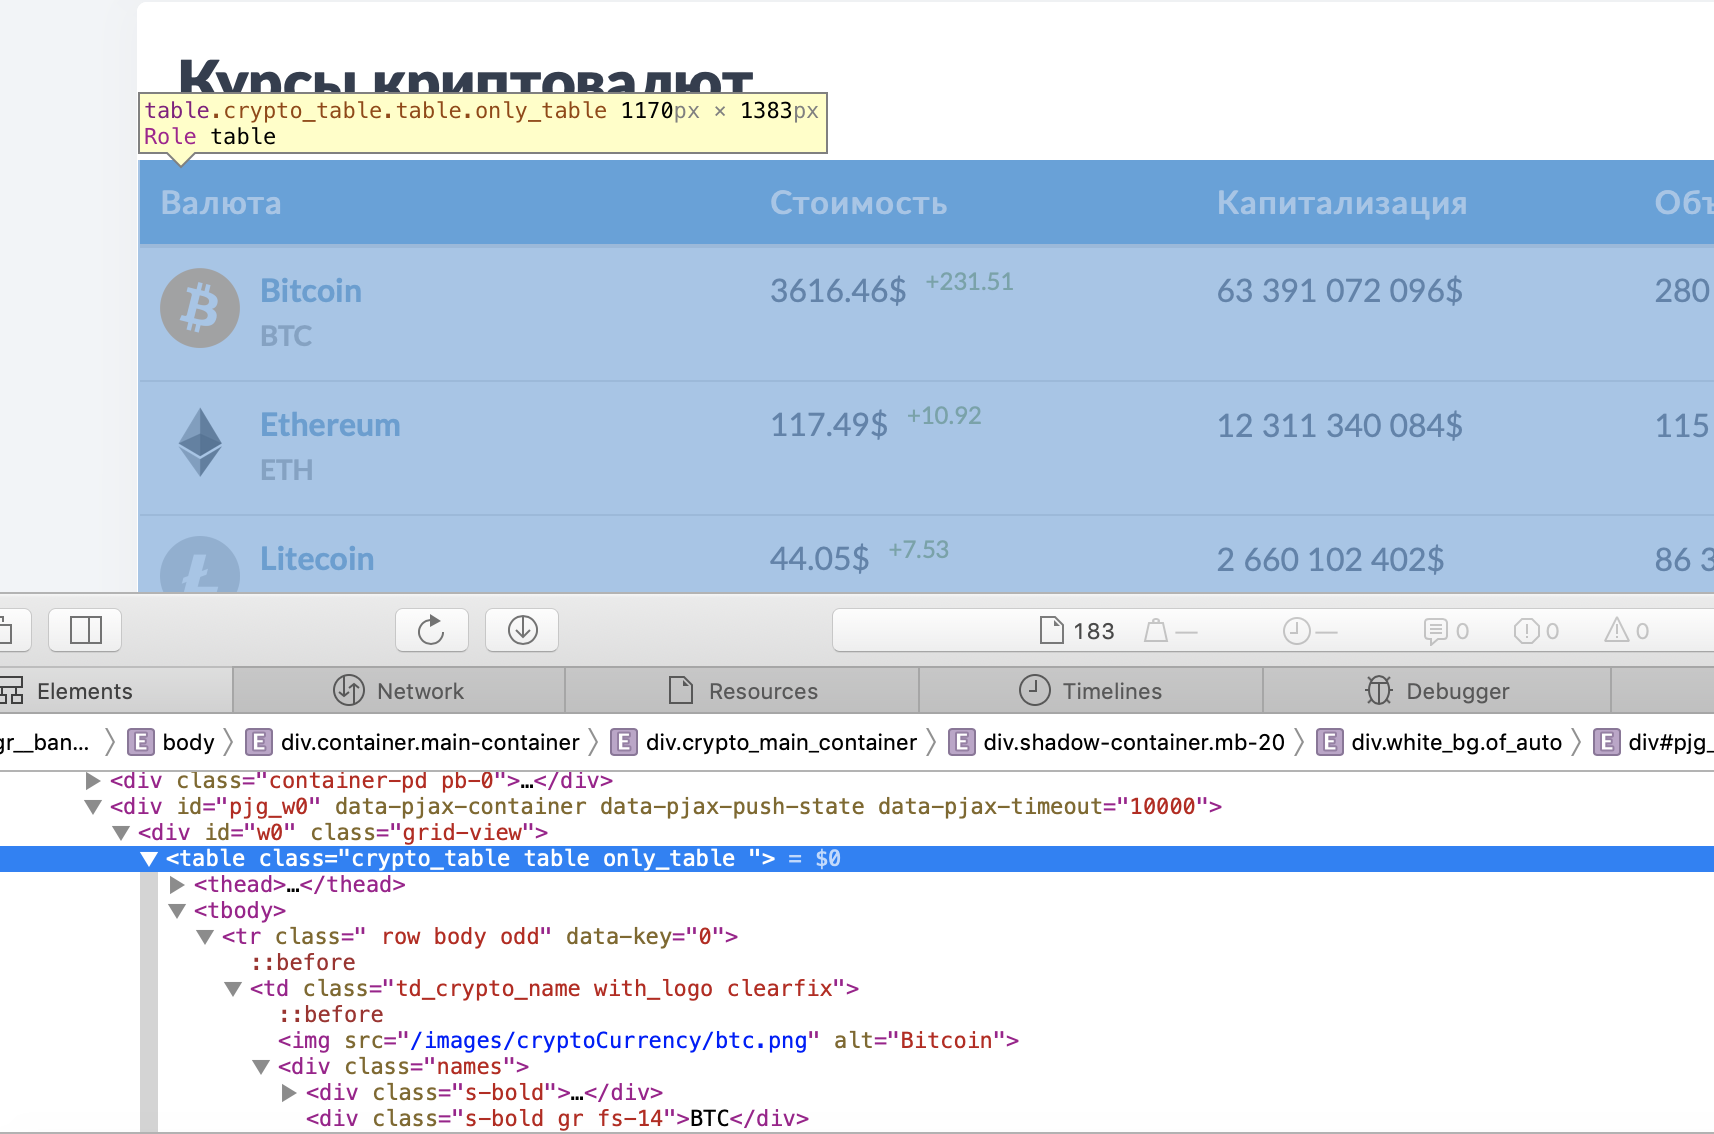The width and height of the screenshot is (1714, 1134).
Task: Click the BTC ticker under Bitcoin
Action: (x=286, y=336)
